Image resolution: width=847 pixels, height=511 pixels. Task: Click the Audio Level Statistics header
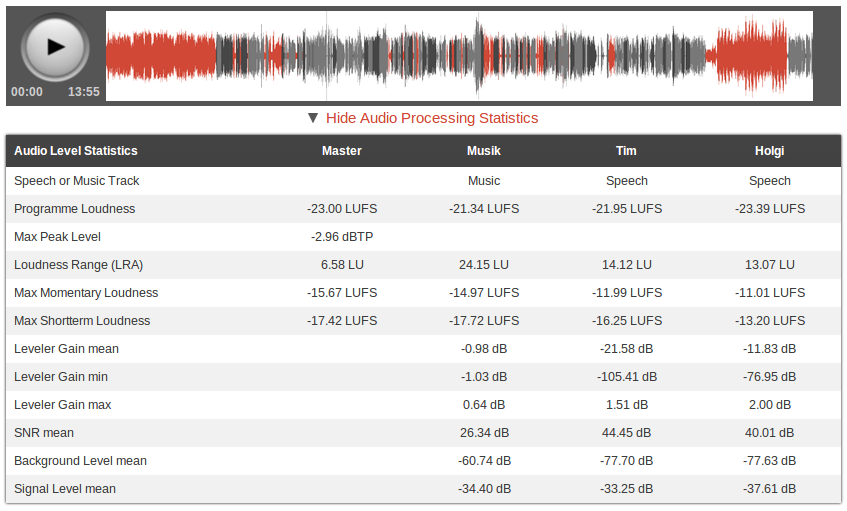click(x=76, y=151)
